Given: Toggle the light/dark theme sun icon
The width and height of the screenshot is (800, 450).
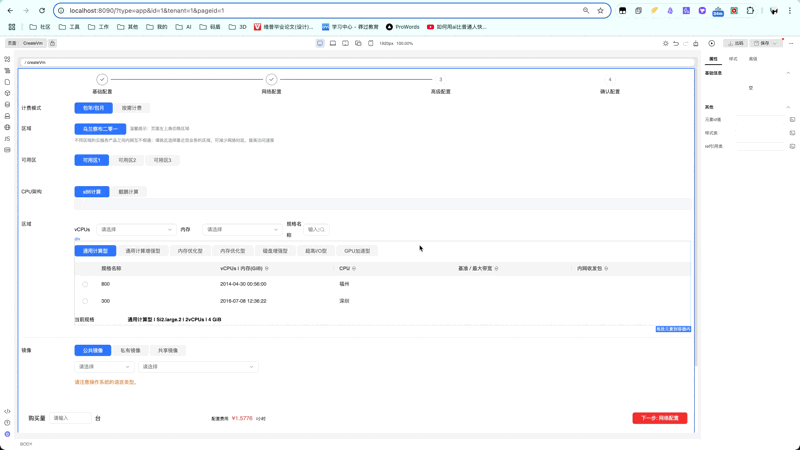Looking at the screenshot, I should click(665, 43).
